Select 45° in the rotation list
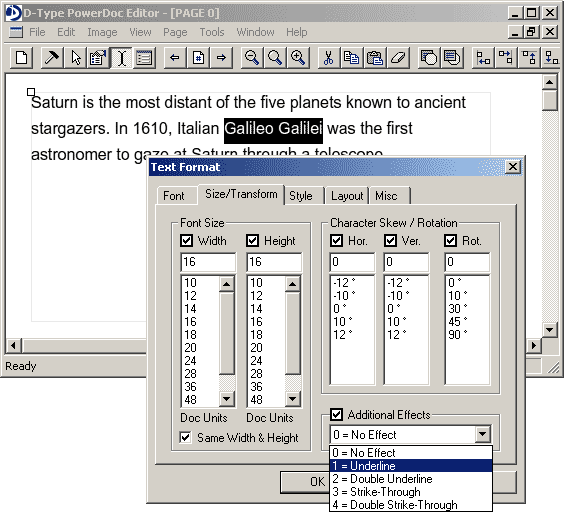 467,322
